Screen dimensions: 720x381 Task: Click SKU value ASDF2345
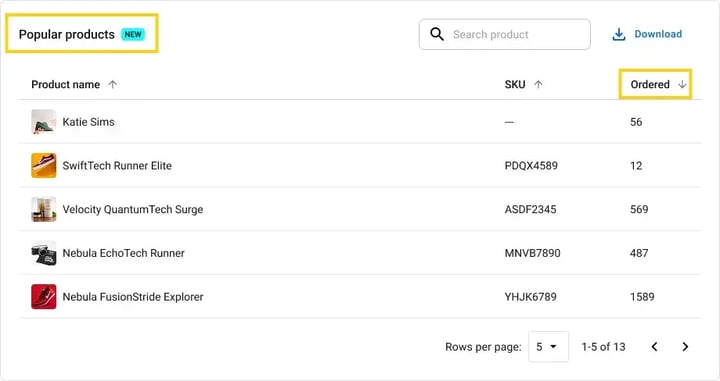pyautogui.click(x=530, y=209)
